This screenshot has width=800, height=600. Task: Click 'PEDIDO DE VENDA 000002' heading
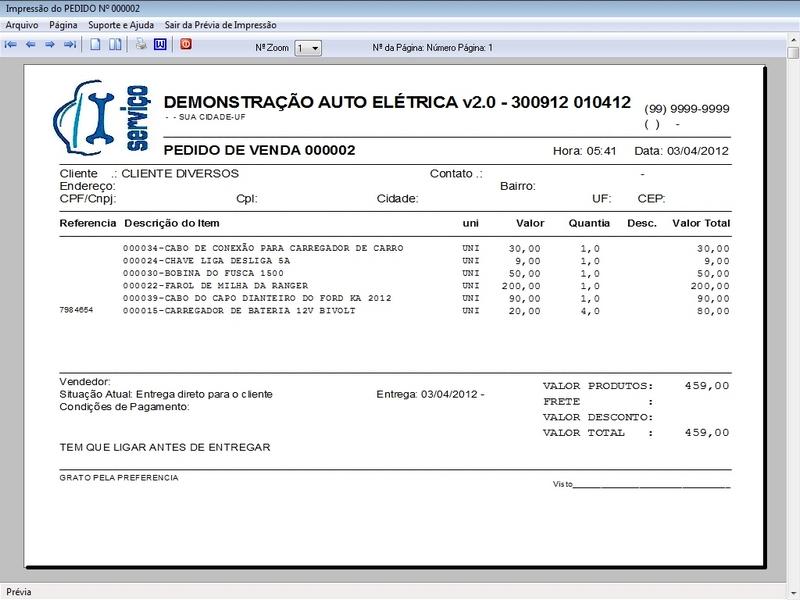point(259,150)
